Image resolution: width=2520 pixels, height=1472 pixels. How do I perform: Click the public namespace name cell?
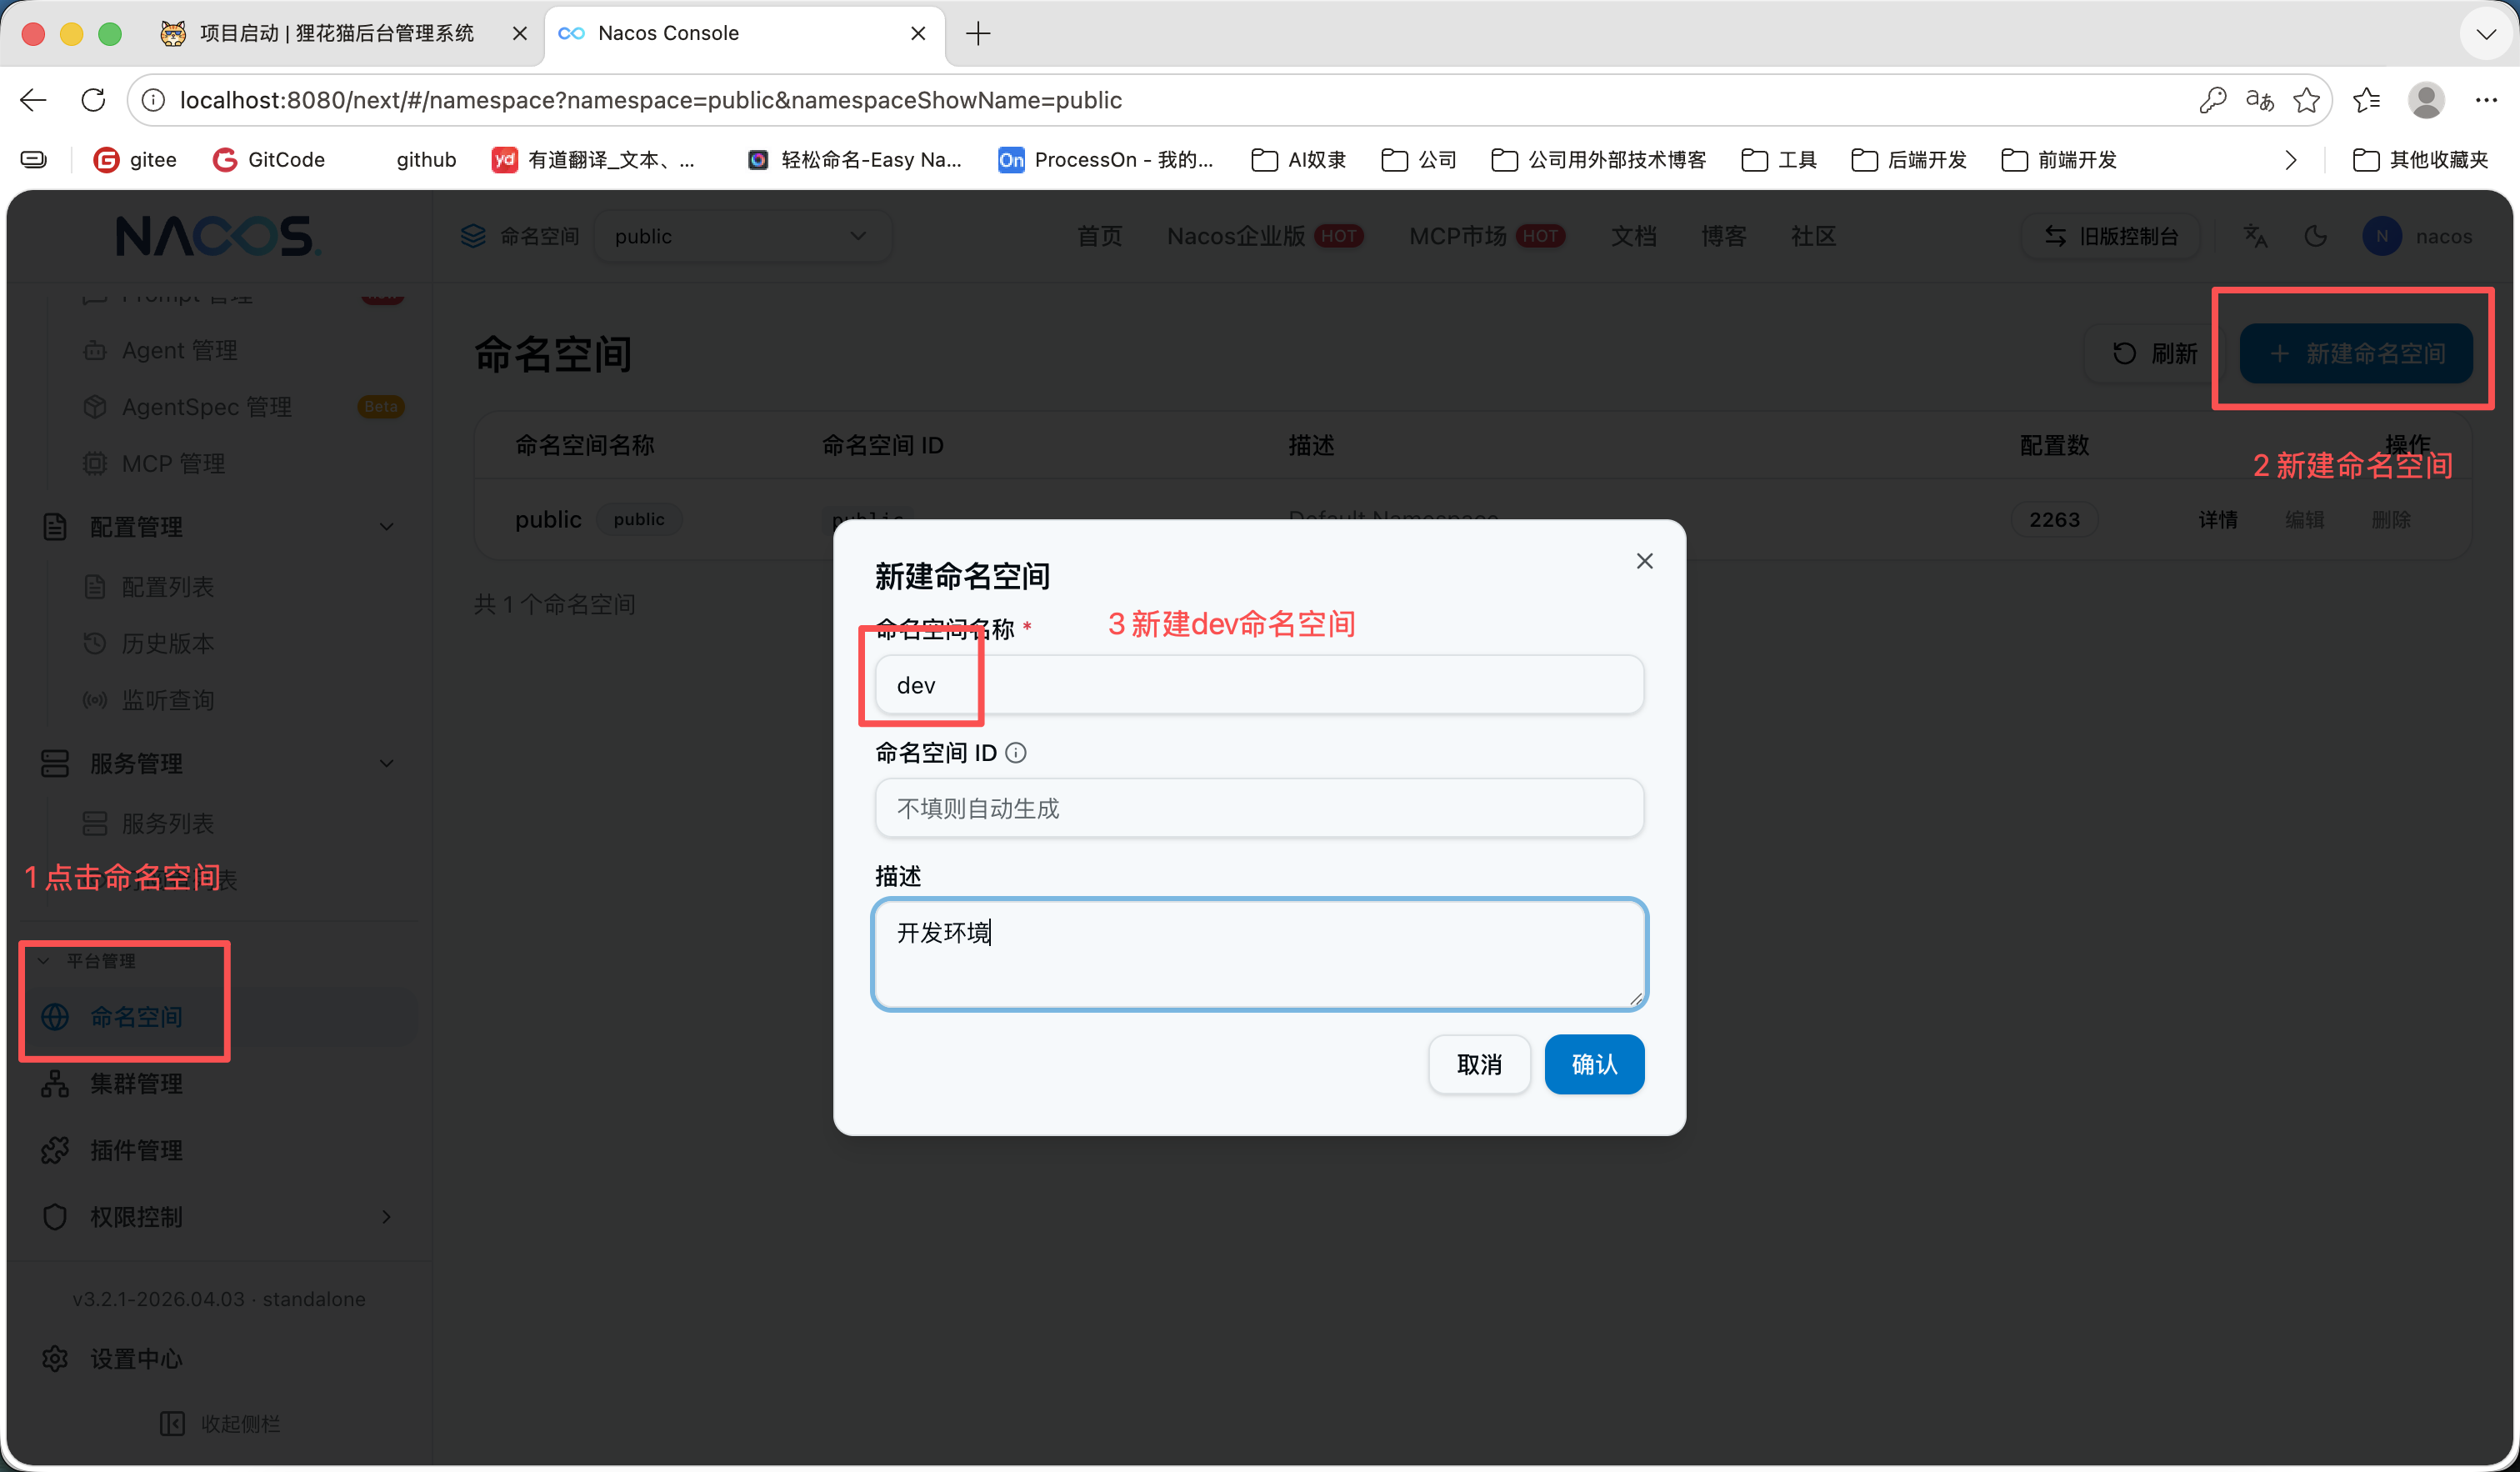[x=548, y=520]
